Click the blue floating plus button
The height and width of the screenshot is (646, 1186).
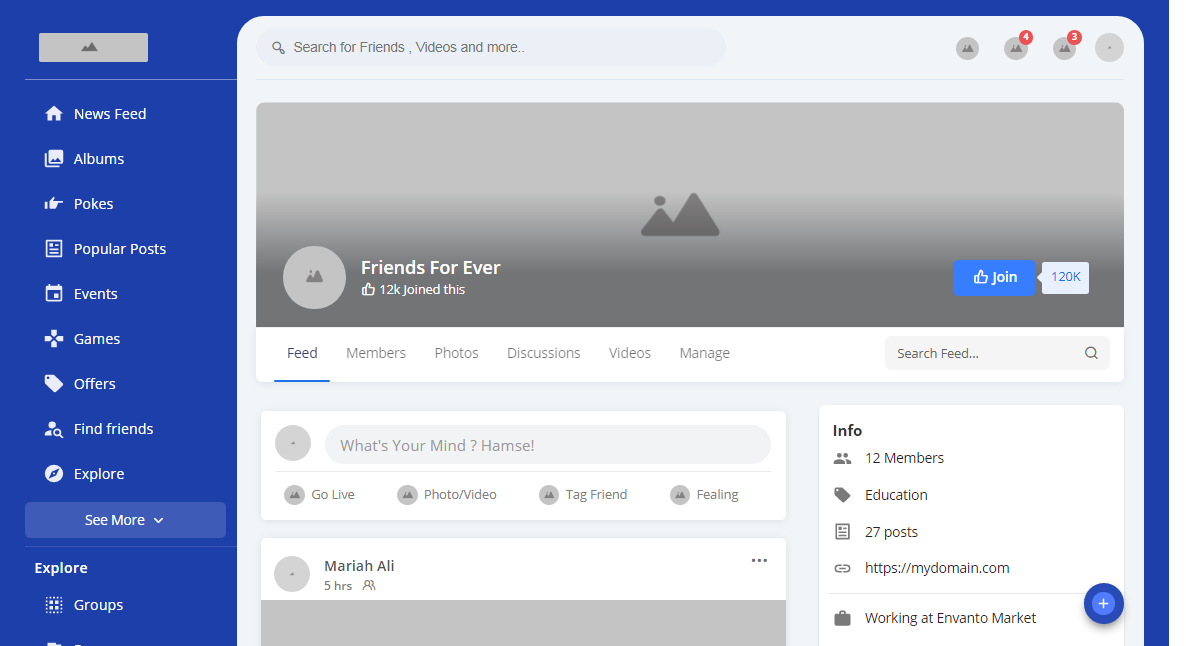click(1103, 603)
